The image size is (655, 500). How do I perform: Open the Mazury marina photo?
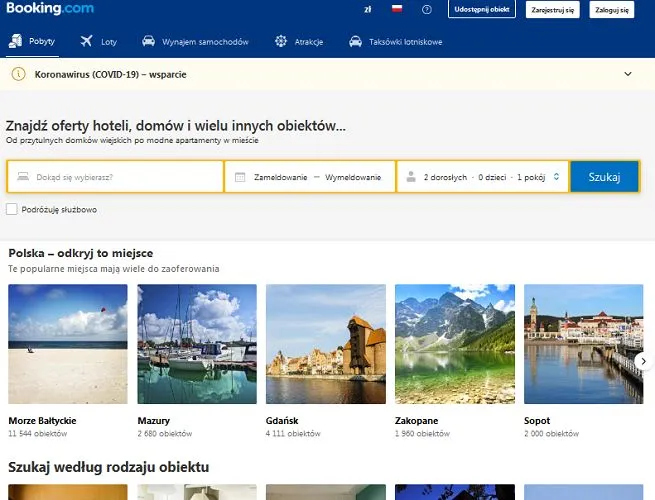point(197,344)
